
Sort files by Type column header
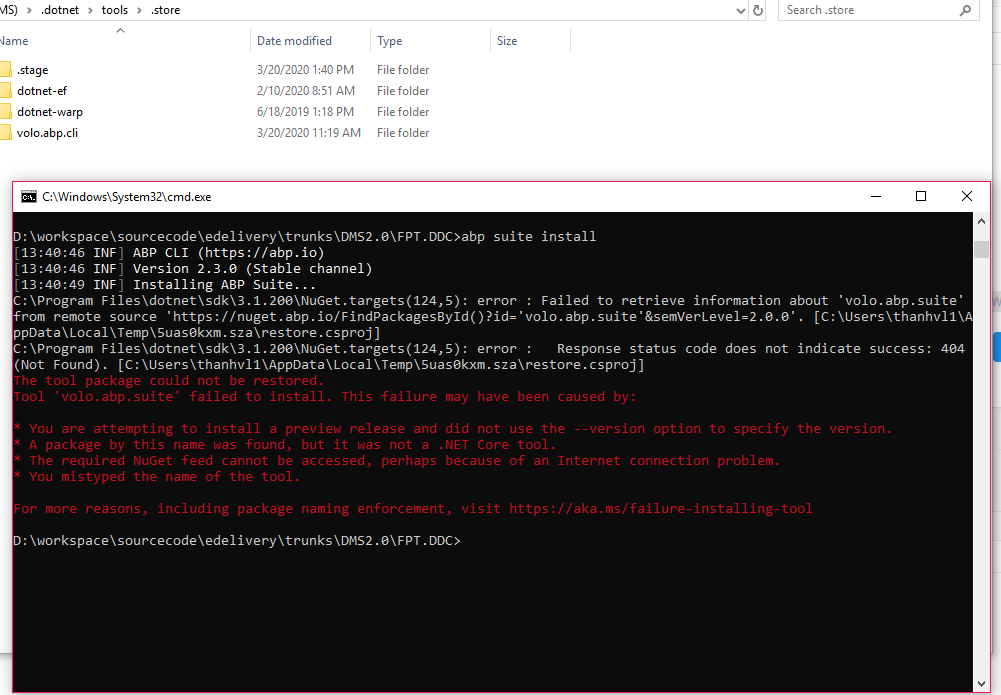[x=390, y=41]
